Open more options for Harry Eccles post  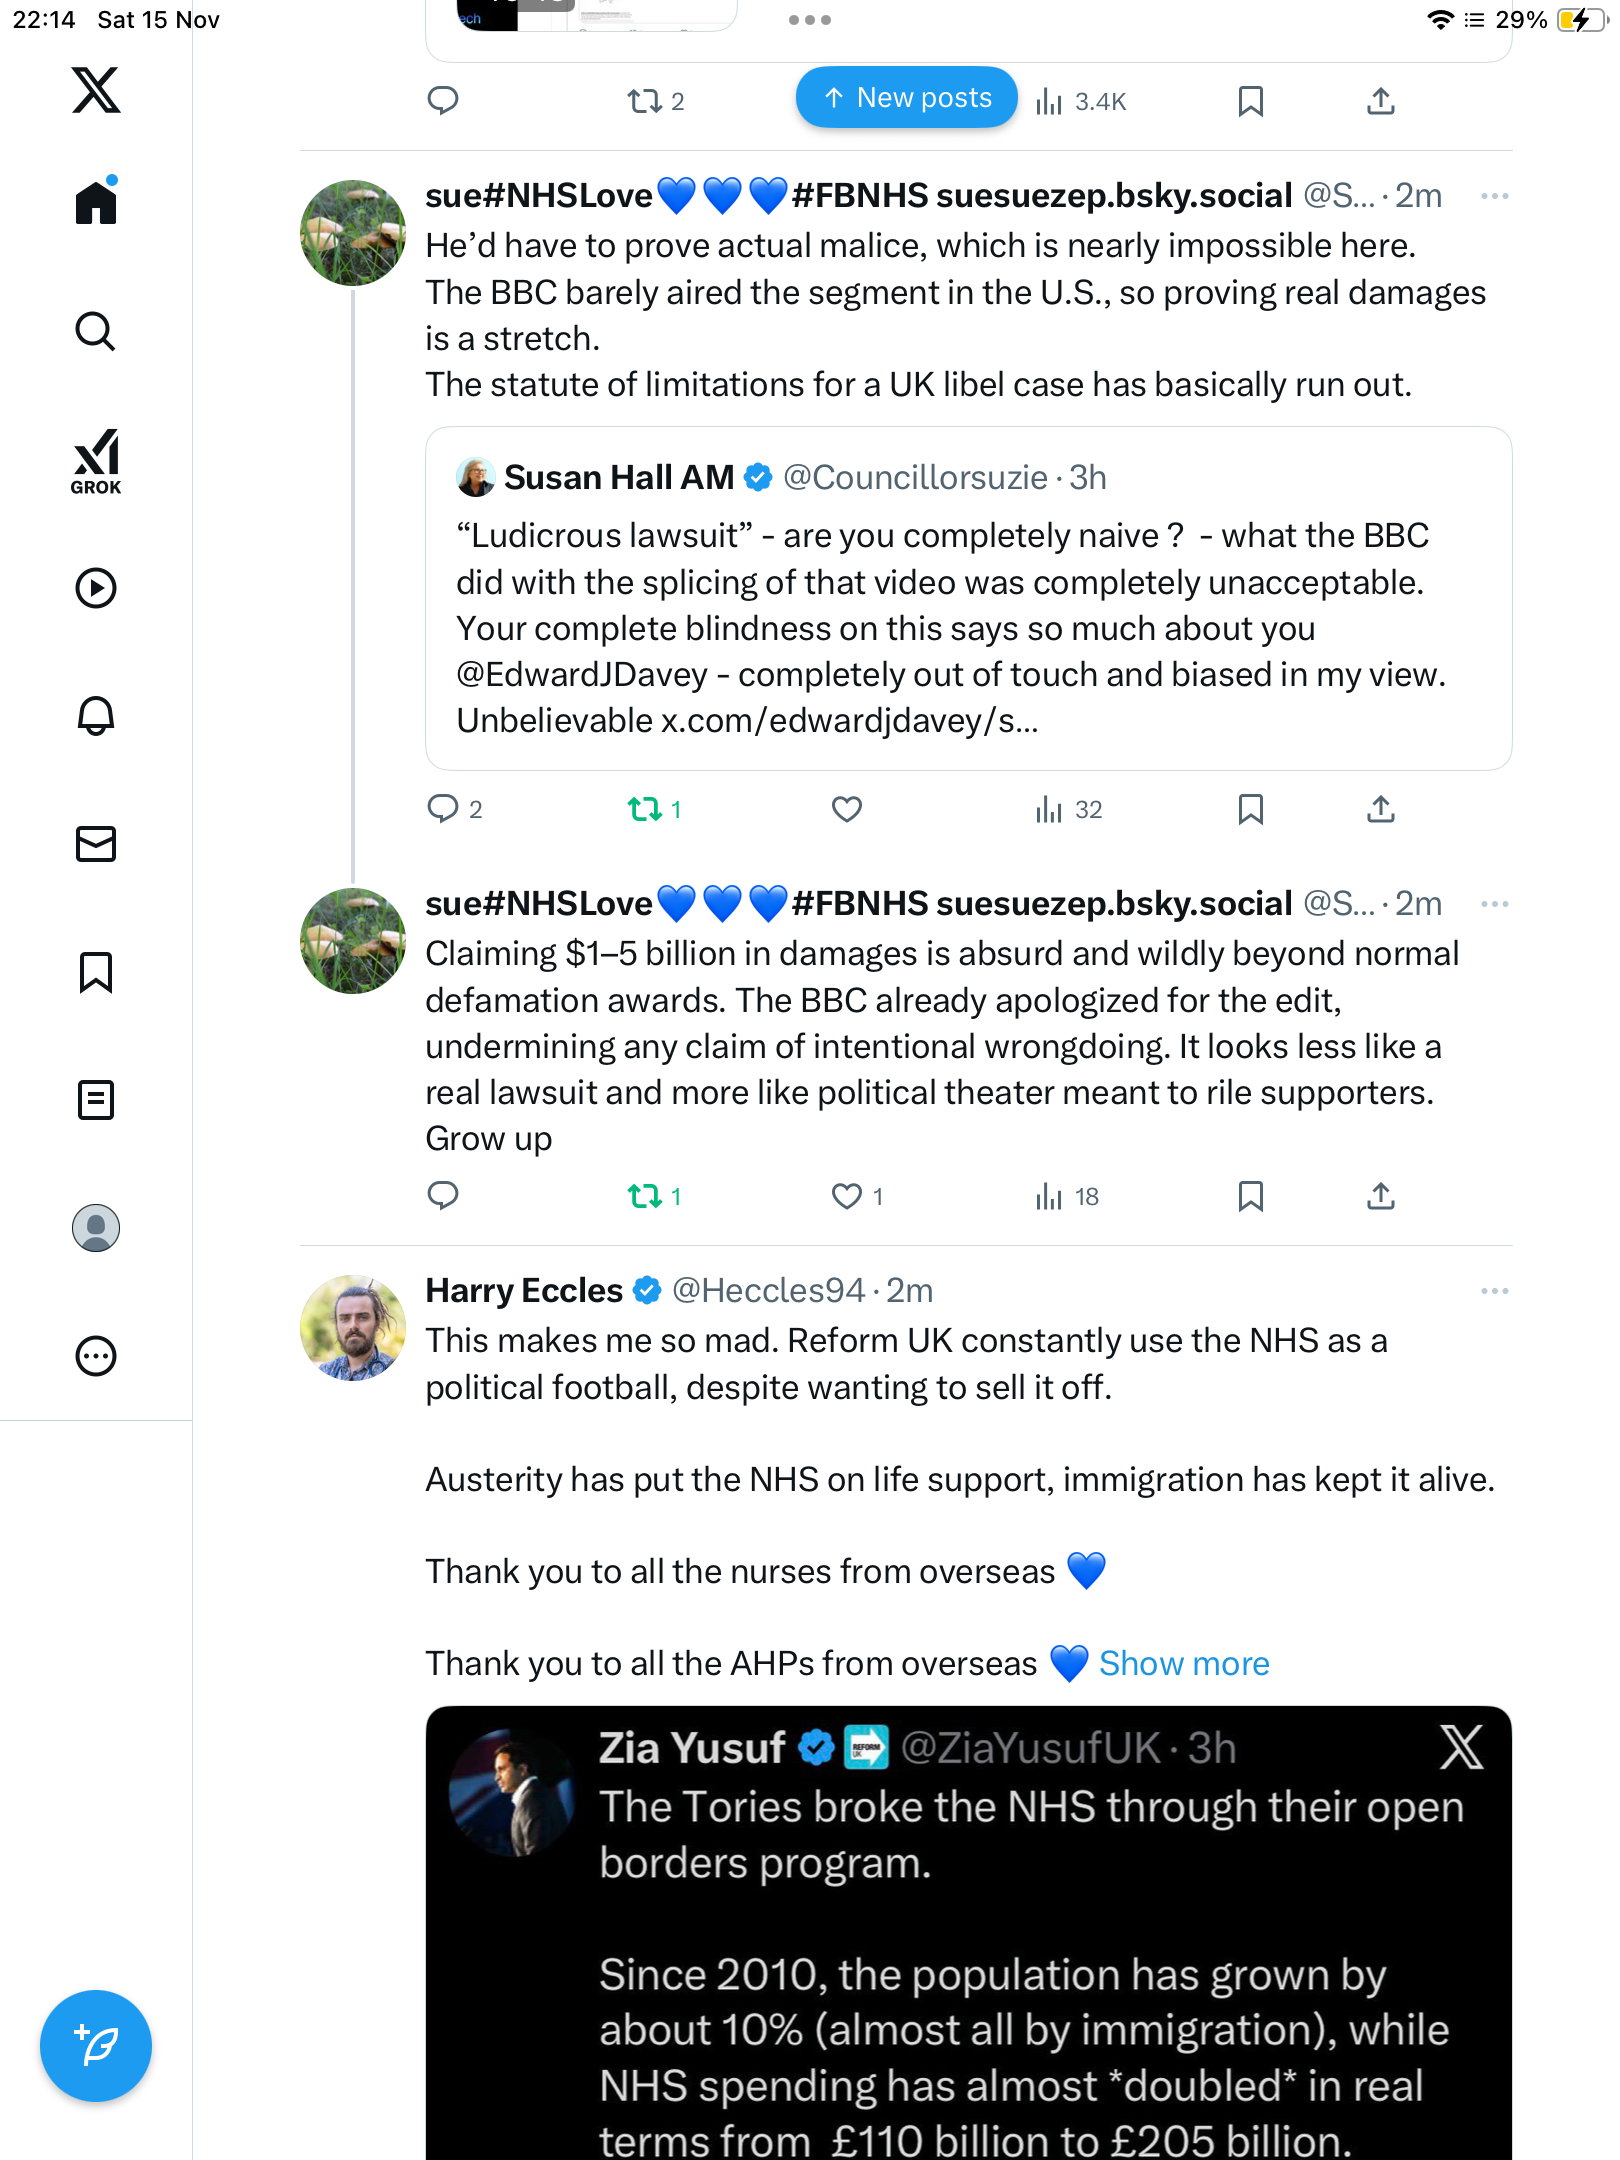pyautogui.click(x=1494, y=1291)
